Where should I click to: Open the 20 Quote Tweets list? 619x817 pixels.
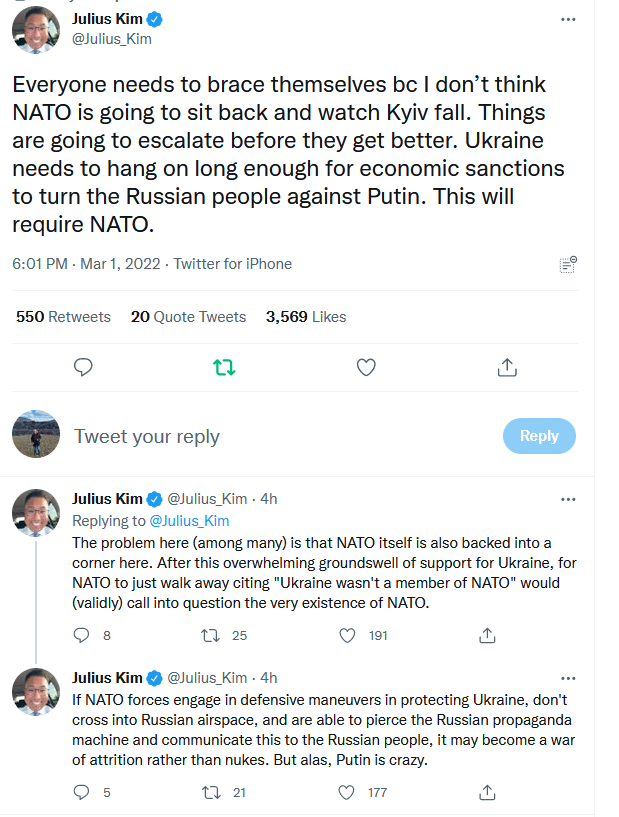(188, 317)
